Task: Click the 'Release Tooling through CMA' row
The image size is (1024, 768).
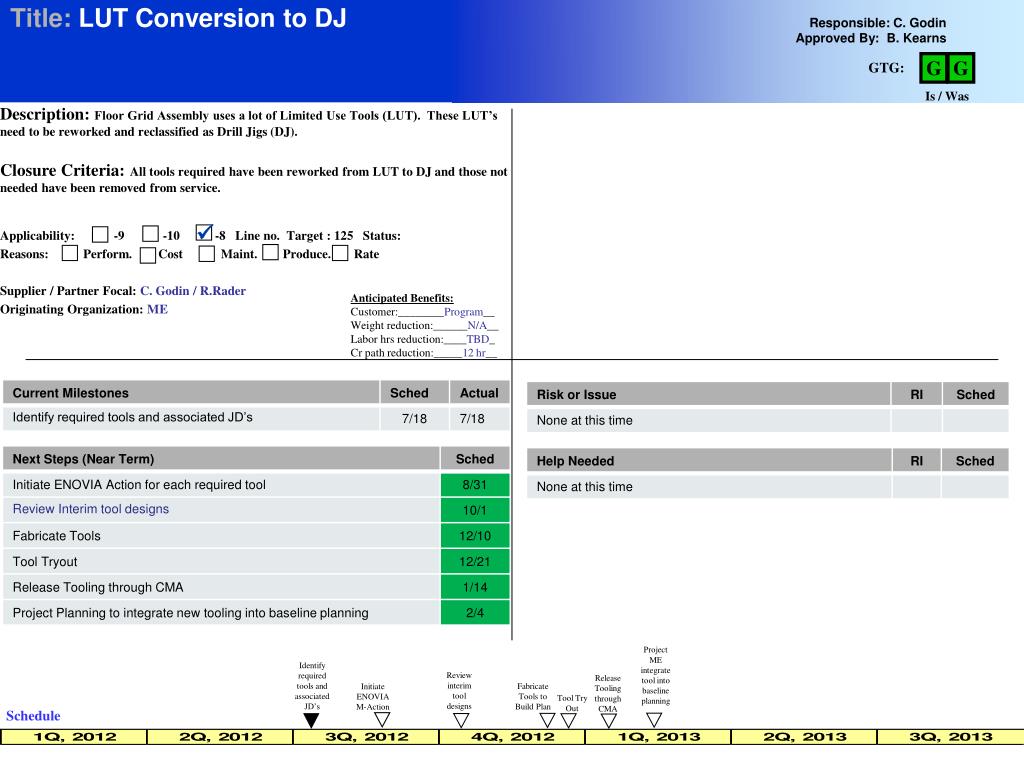Action: 221,587
